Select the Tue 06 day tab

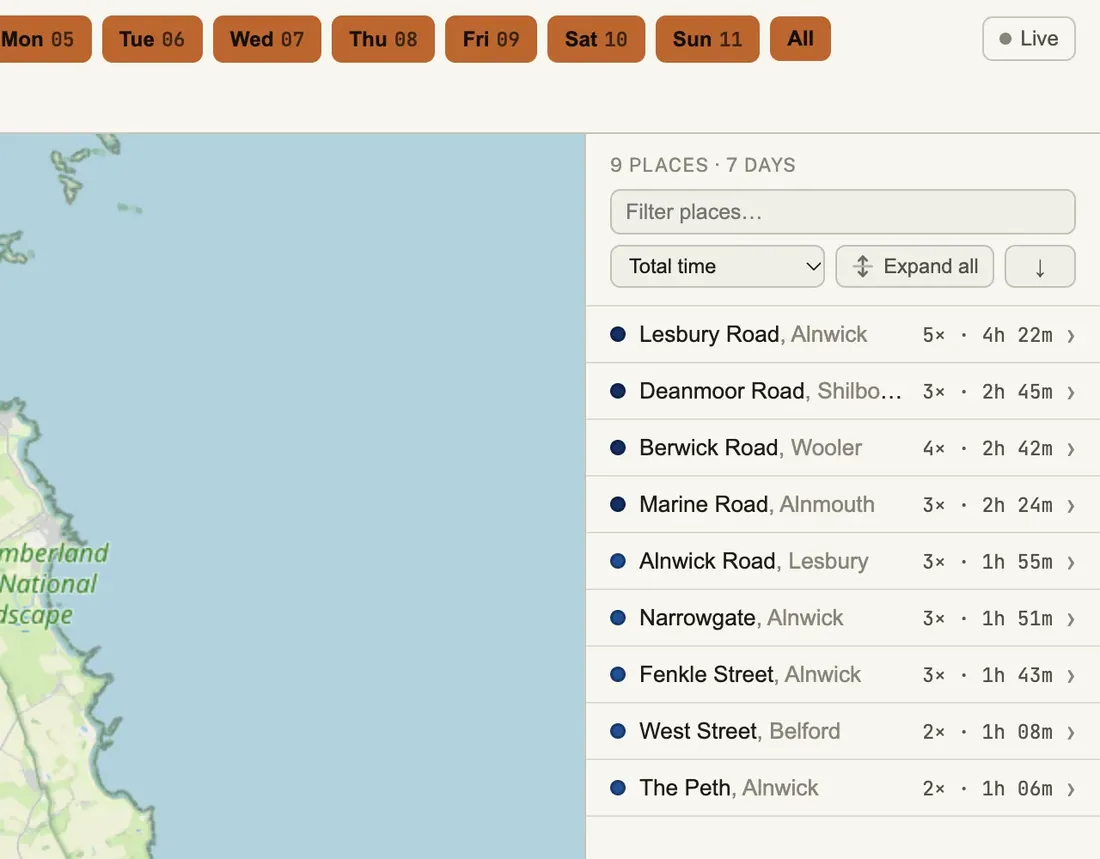[152, 39]
